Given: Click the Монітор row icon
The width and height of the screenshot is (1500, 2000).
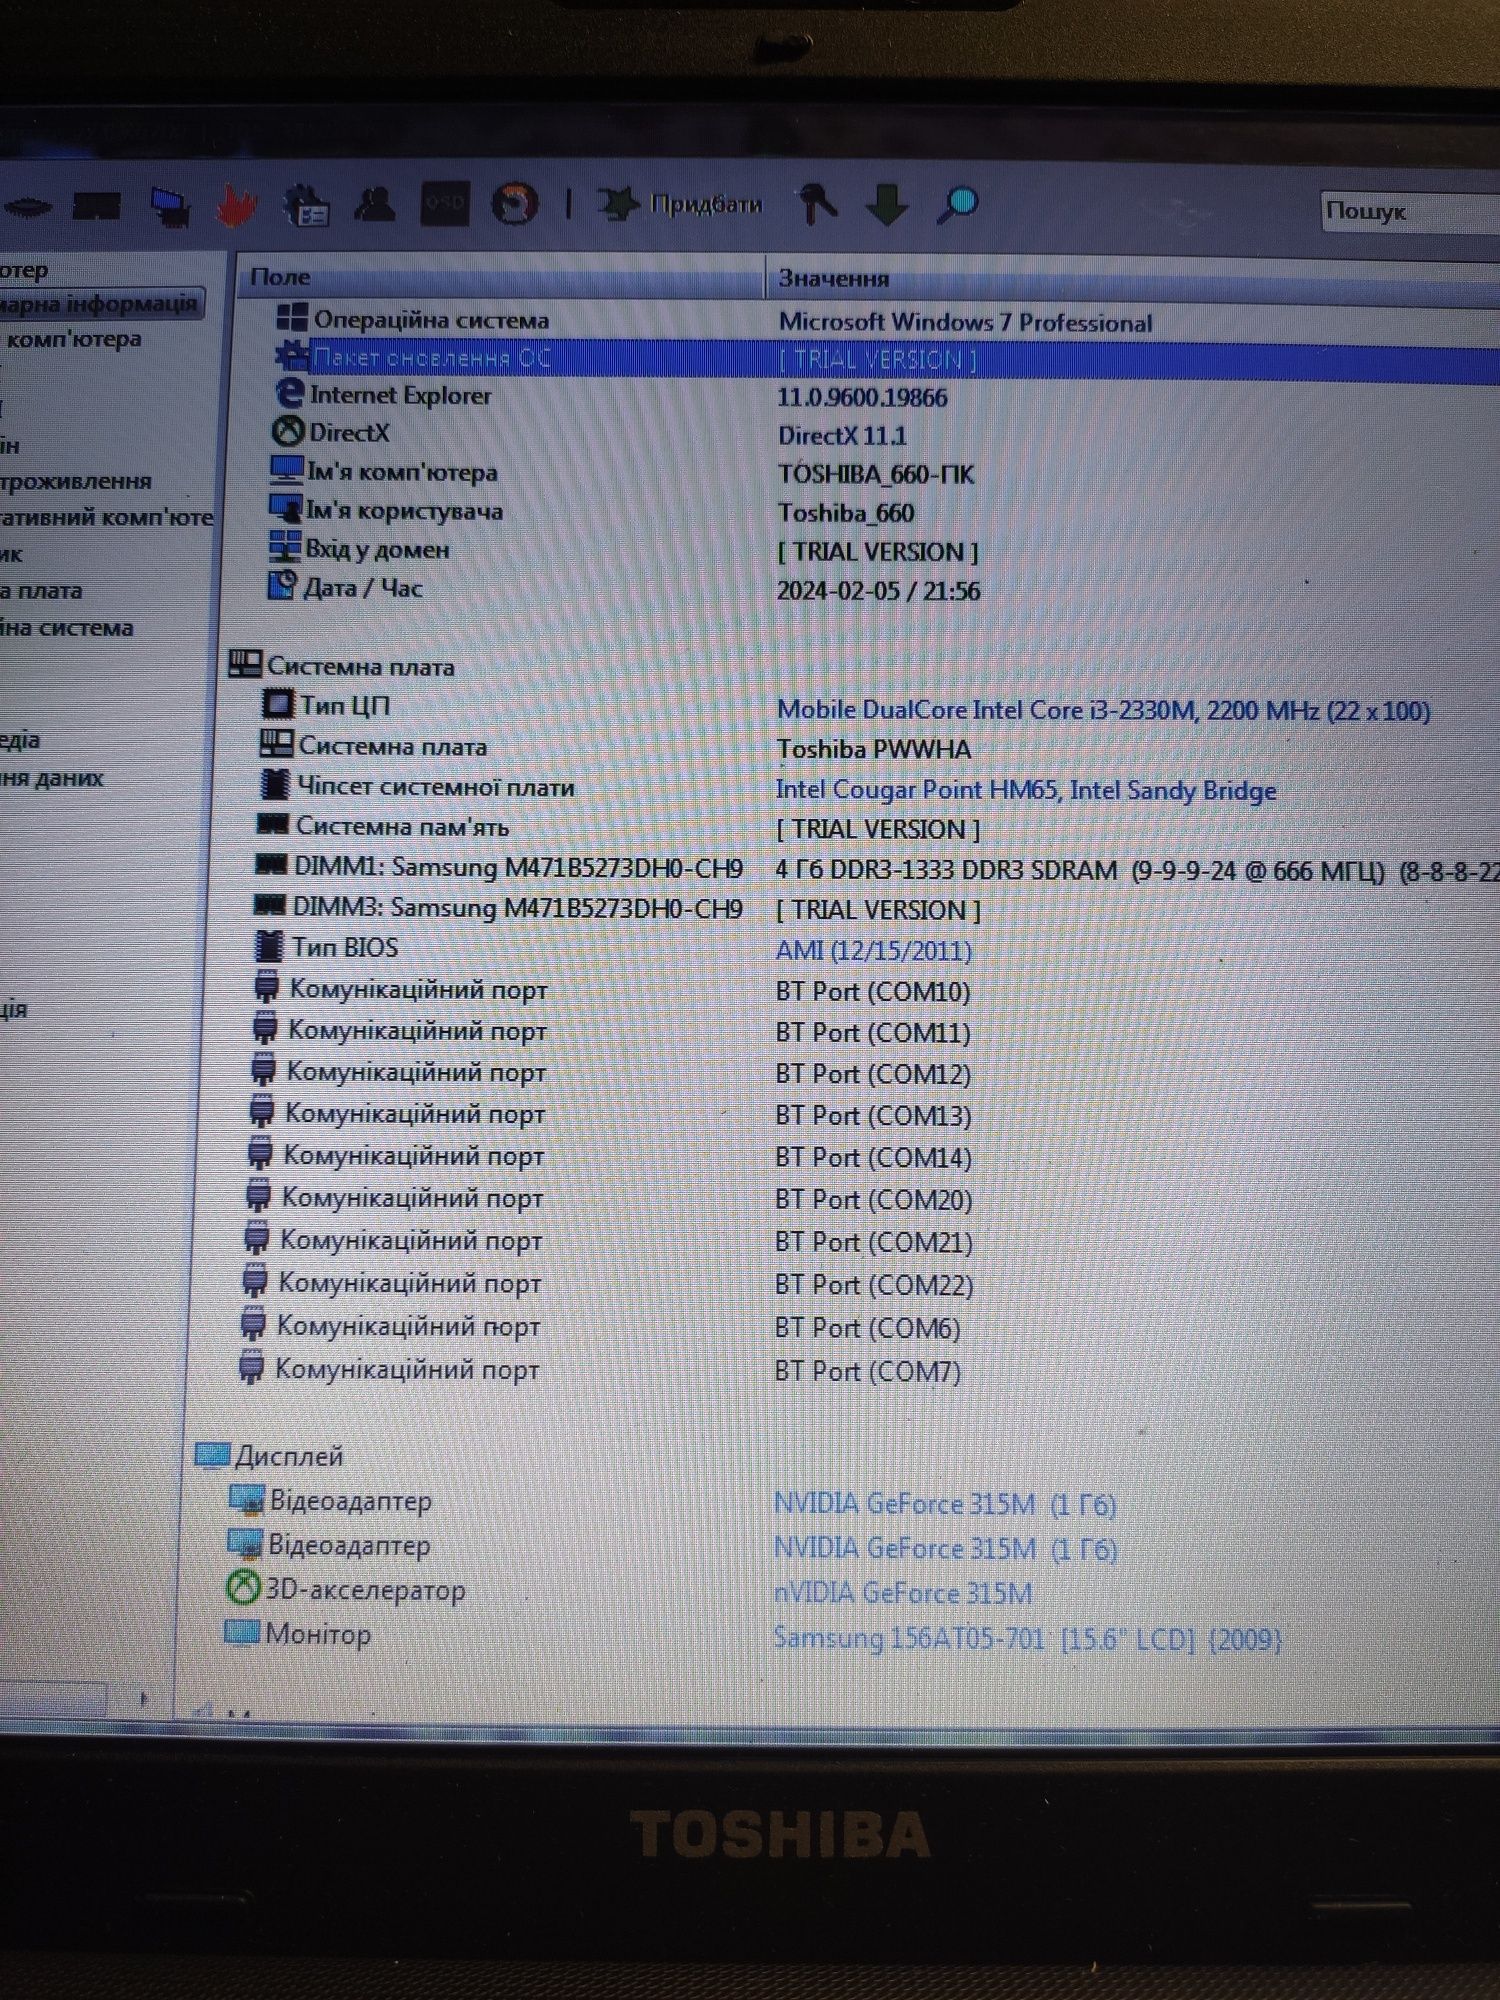Looking at the screenshot, I should click(x=242, y=1633).
